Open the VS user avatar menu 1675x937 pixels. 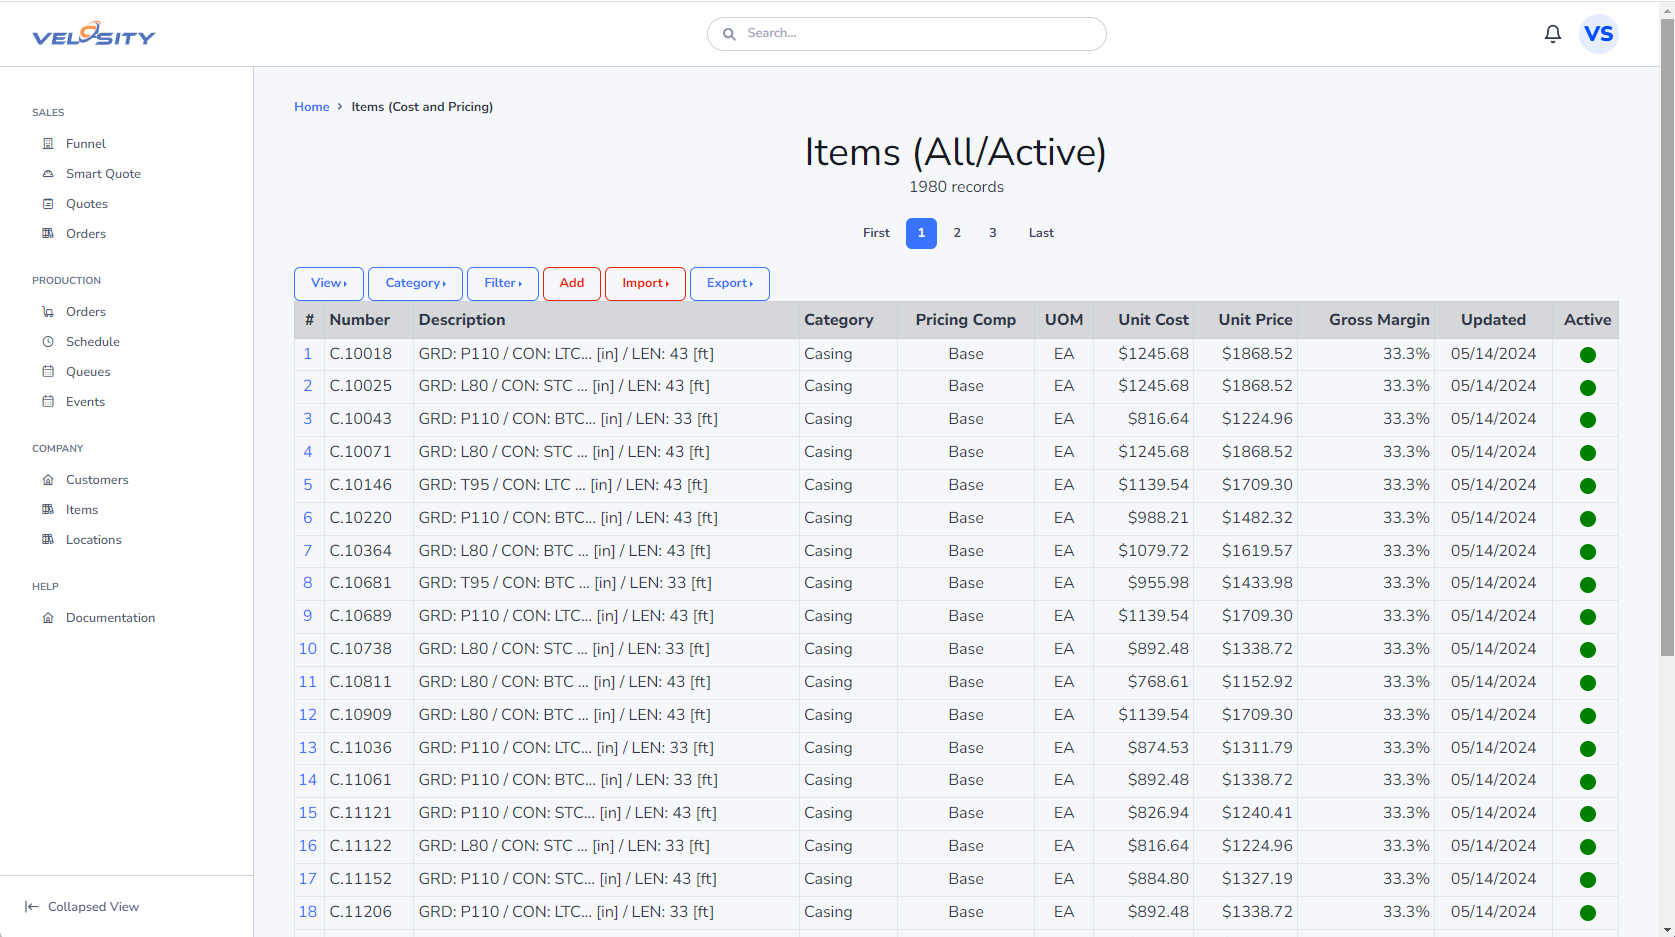(1598, 34)
